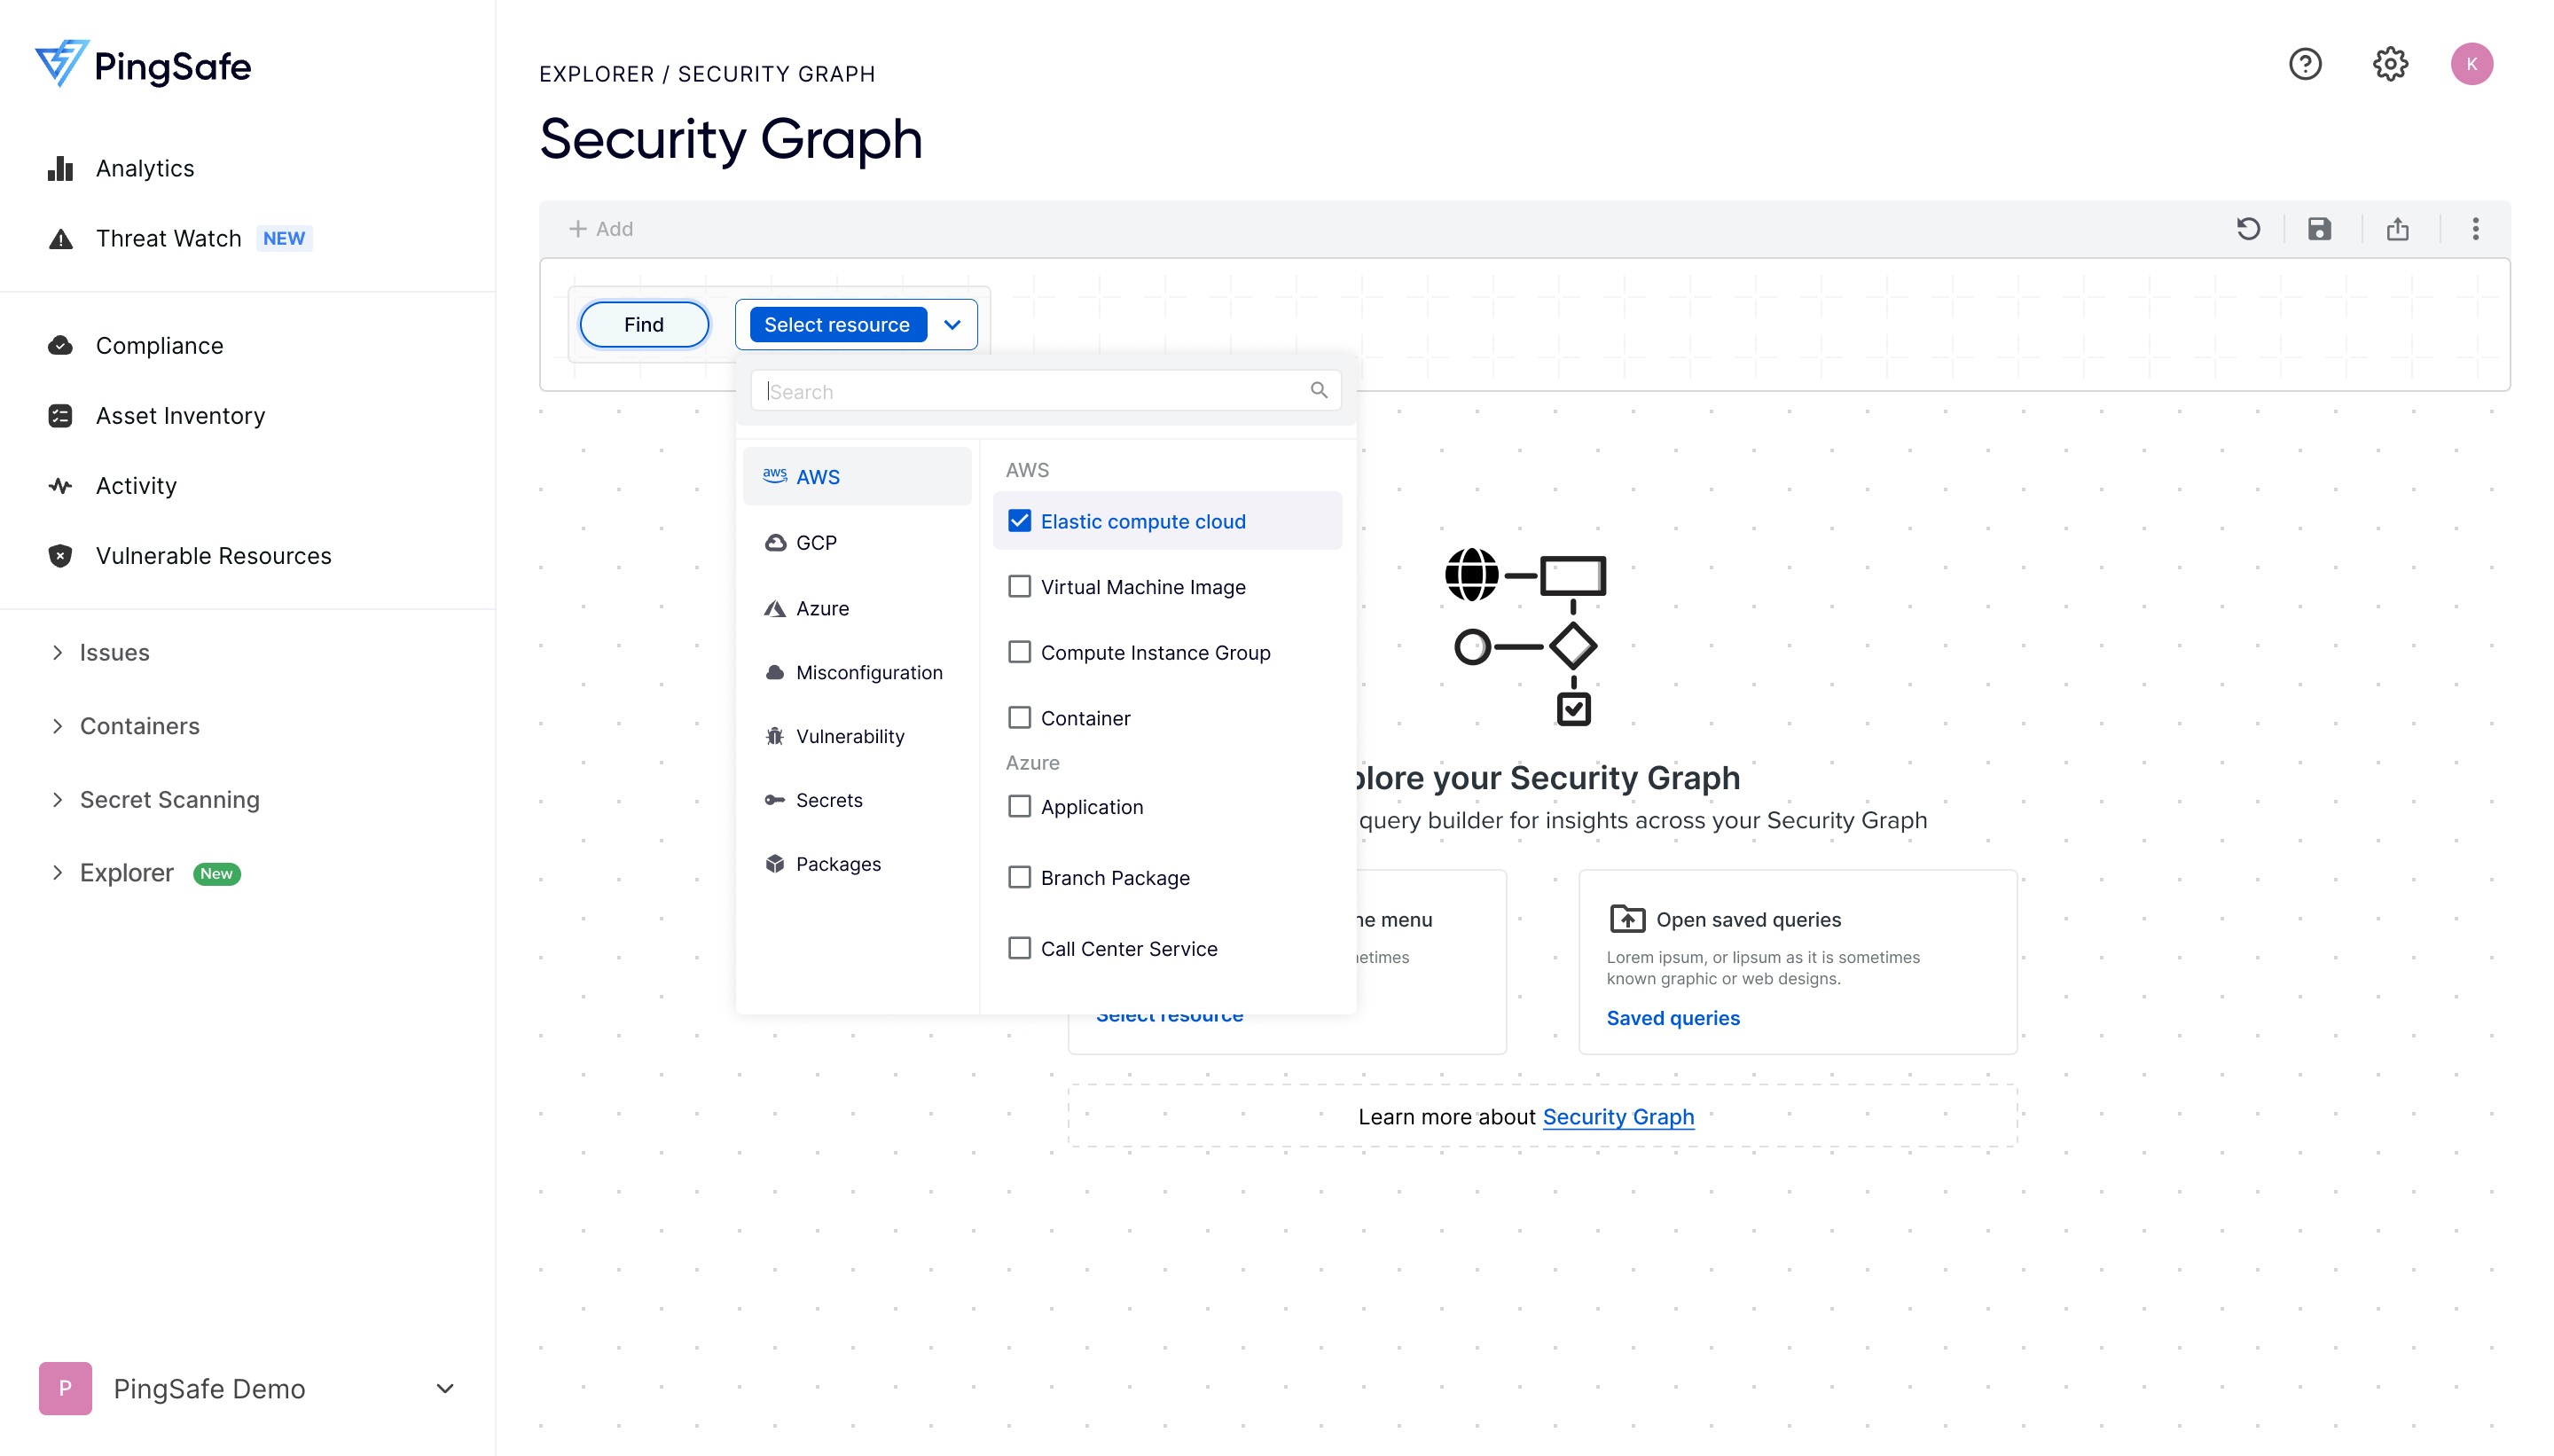Click the Packages box icon

pos(774,863)
